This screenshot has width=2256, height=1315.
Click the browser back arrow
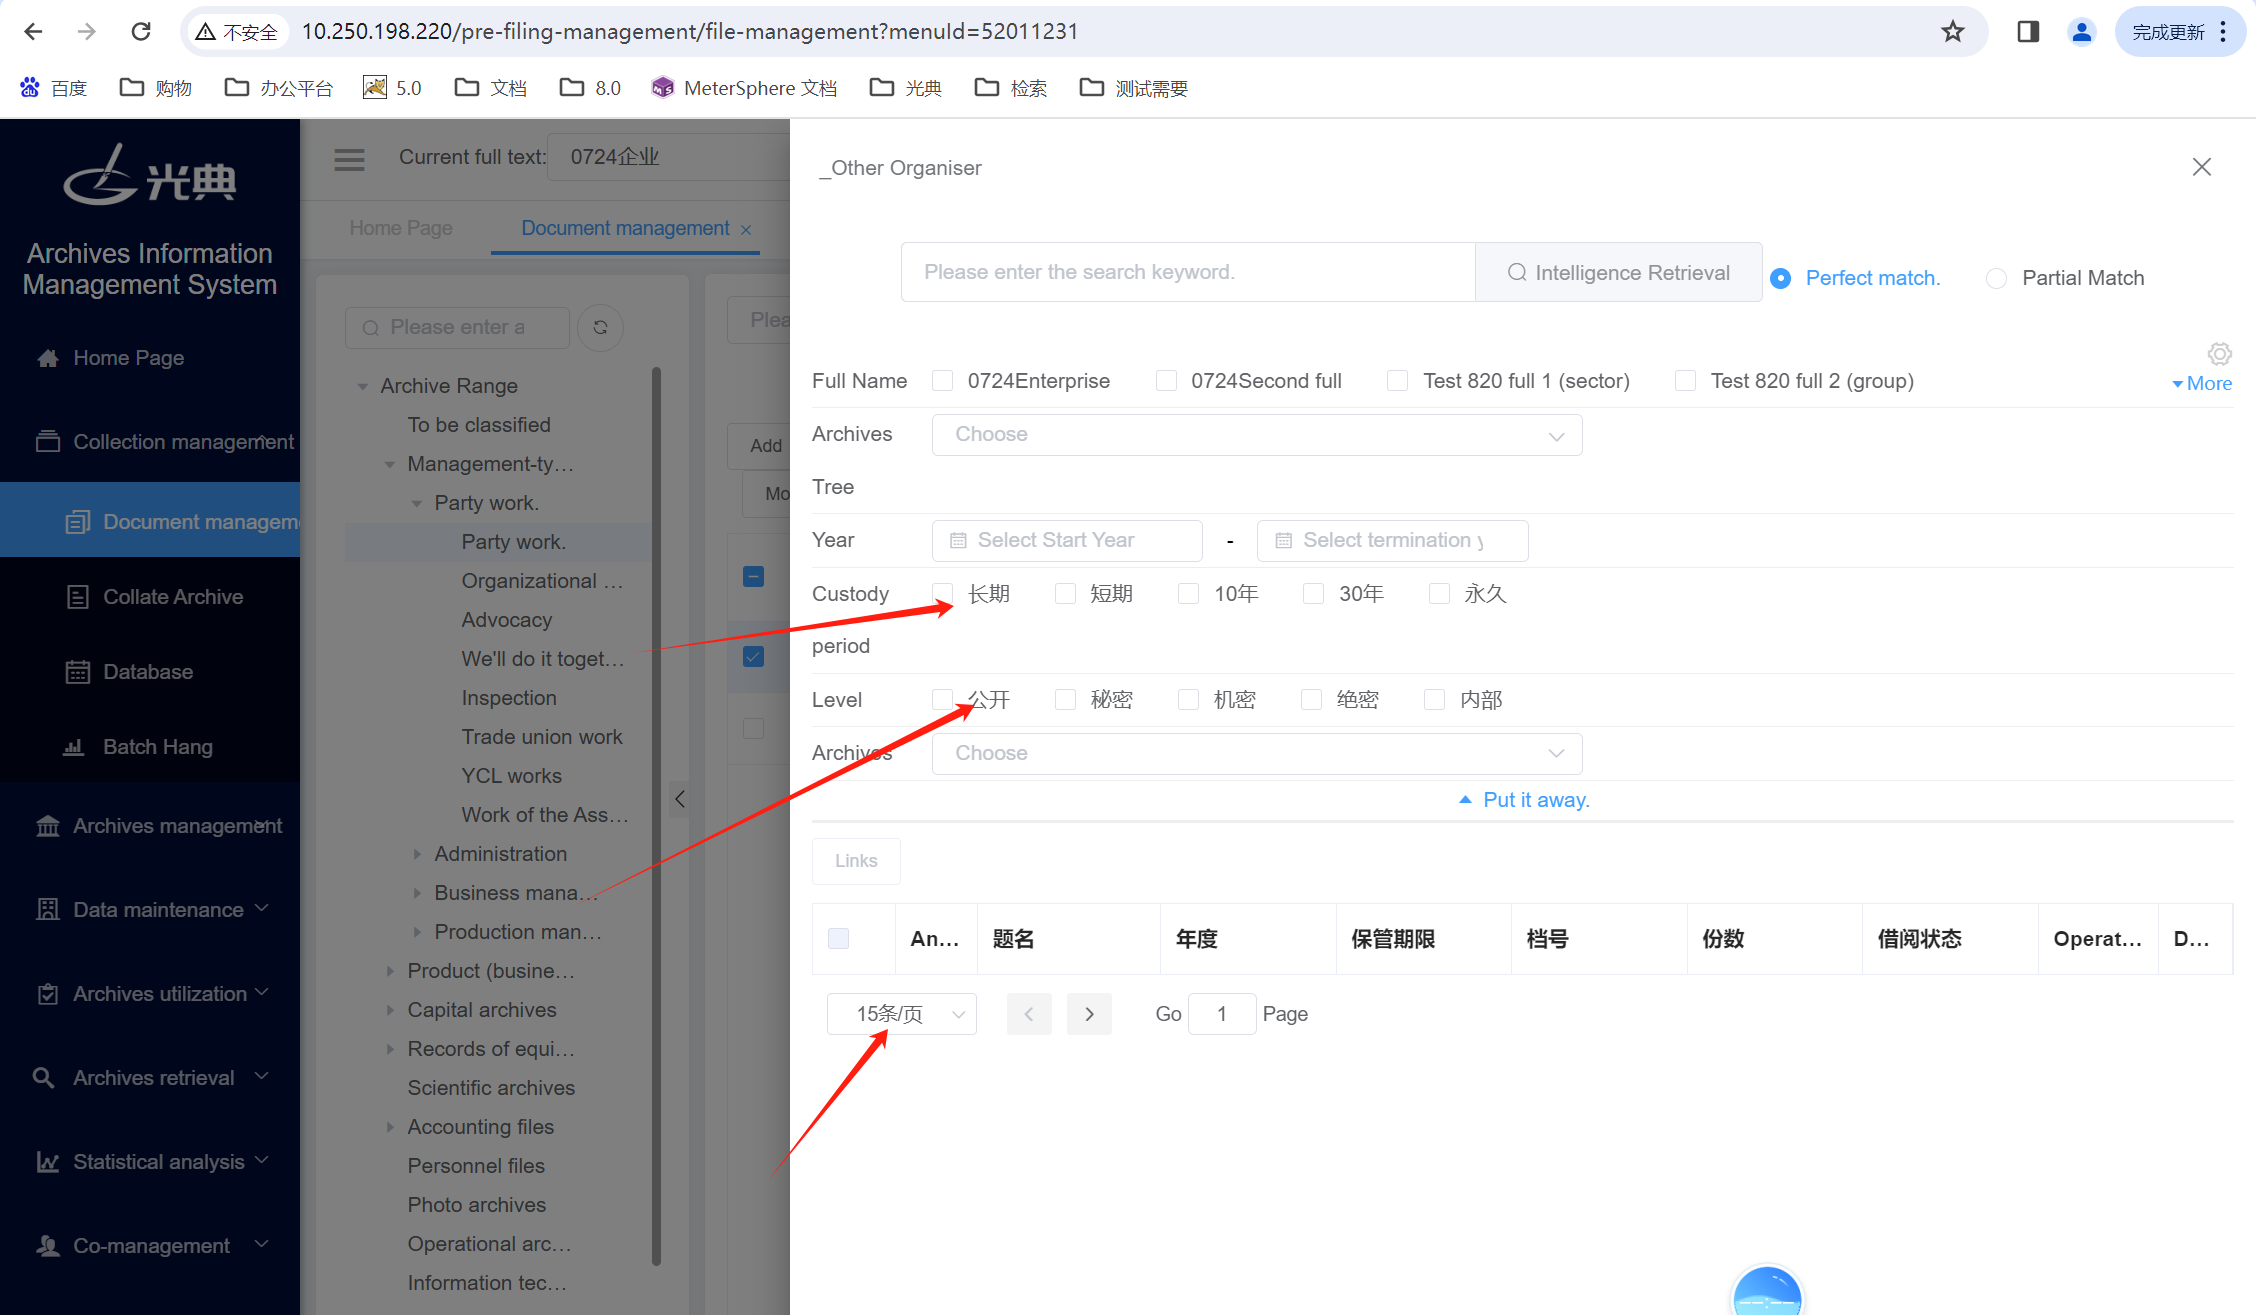(x=33, y=32)
